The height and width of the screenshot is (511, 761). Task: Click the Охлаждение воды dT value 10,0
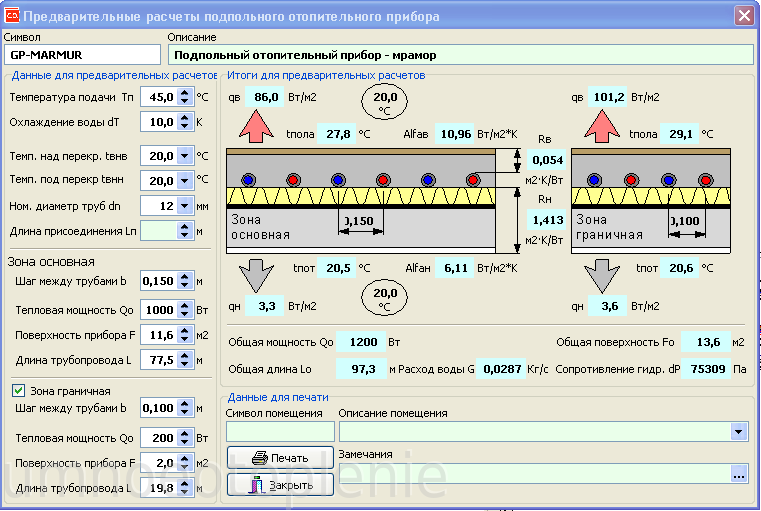[159, 122]
